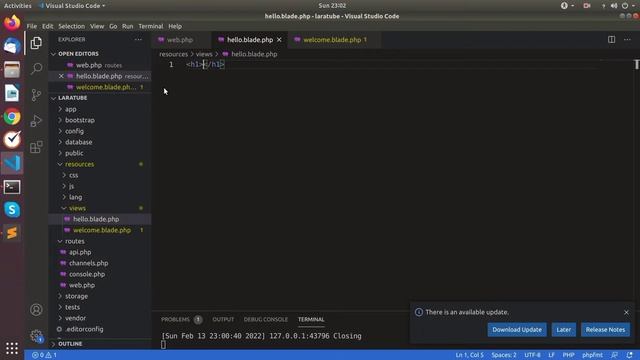Click errors and warnings status indicator

pyautogui.click(x=44, y=355)
